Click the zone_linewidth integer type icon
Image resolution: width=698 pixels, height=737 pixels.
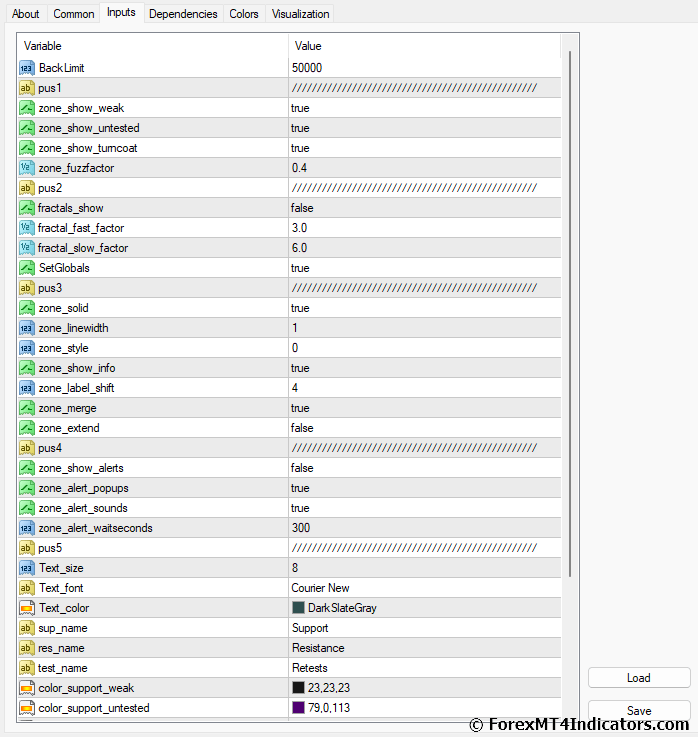tap(27, 328)
